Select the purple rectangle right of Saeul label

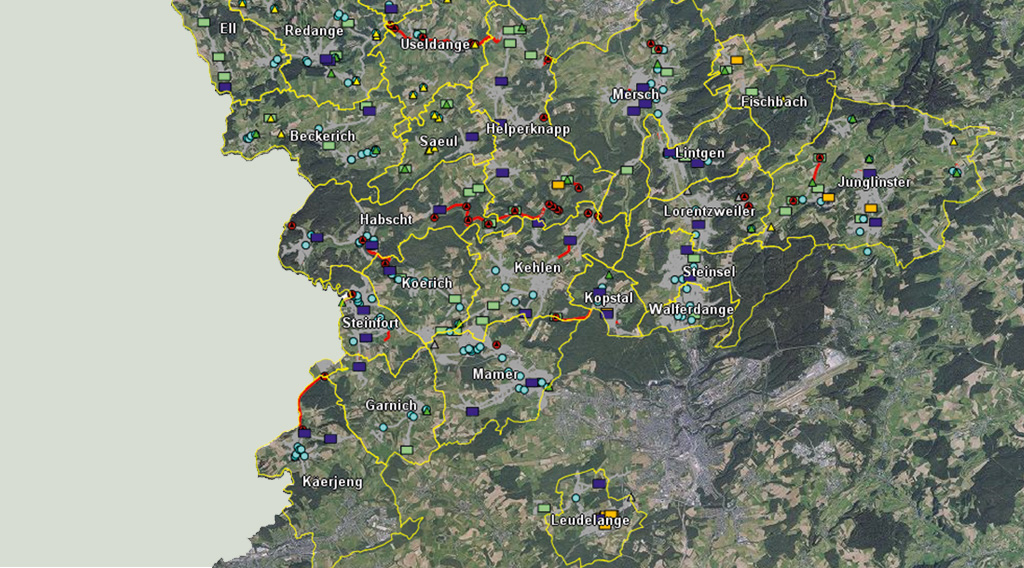471,137
